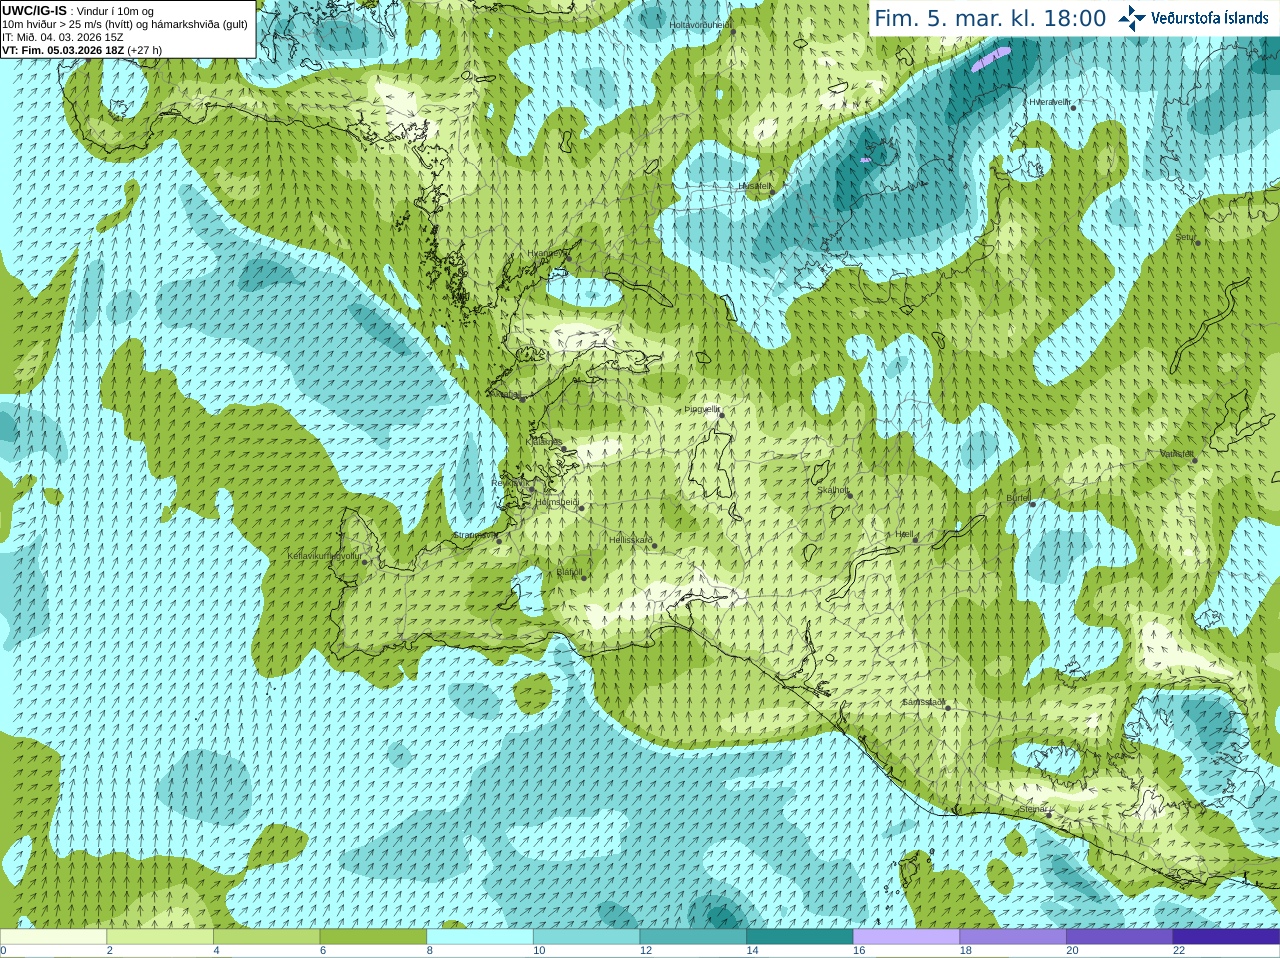Click the '10m hviður > 25 m/s' description line
The image size is (1280, 958).
click(x=125, y=24)
